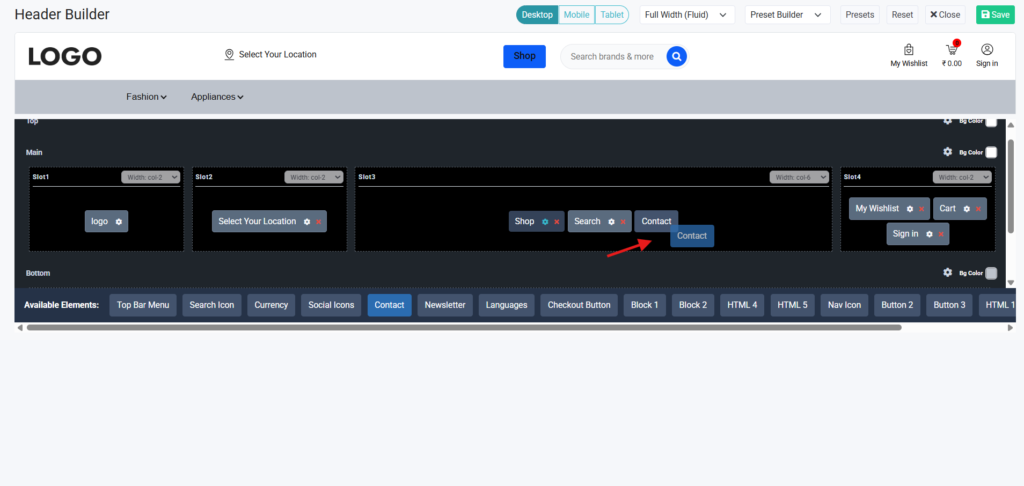Select HTML 4 available element

point(743,305)
